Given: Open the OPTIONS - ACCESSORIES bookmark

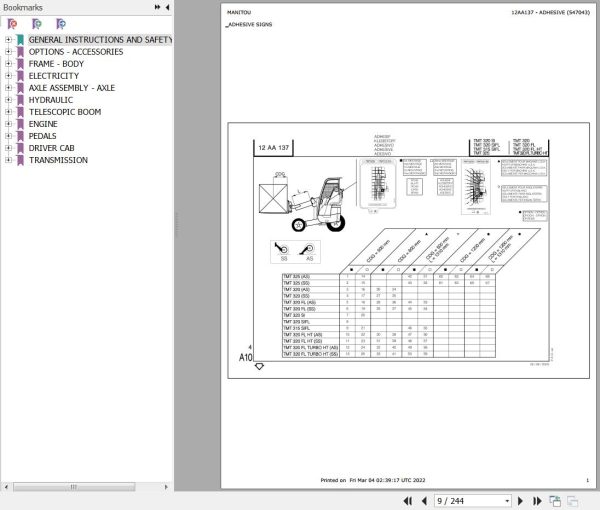Looking at the screenshot, I should [x=76, y=52].
